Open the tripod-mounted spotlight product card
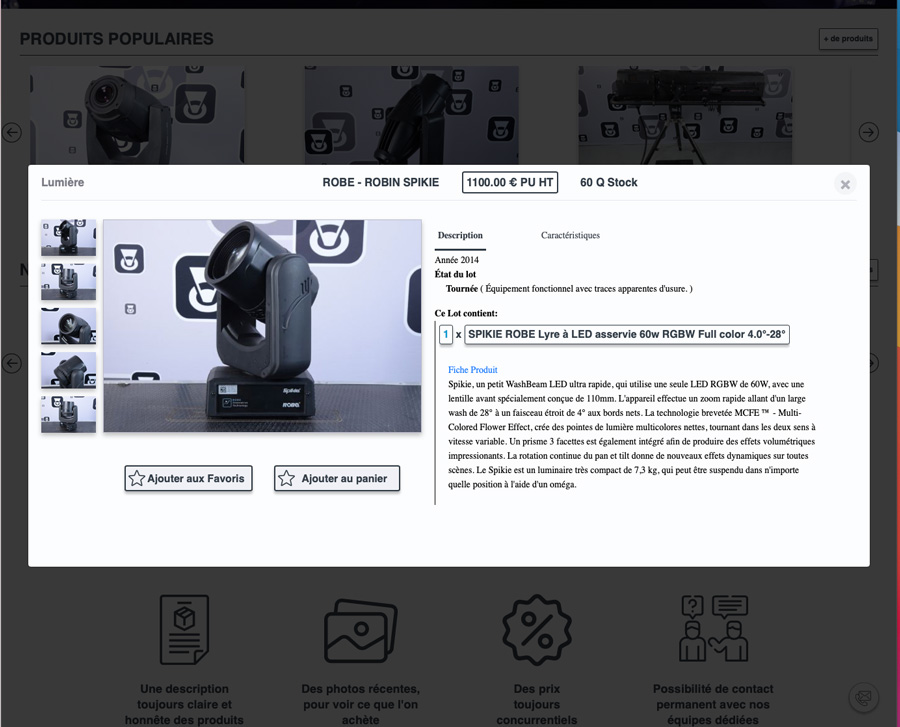The image size is (900, 727). pos(685,115)
